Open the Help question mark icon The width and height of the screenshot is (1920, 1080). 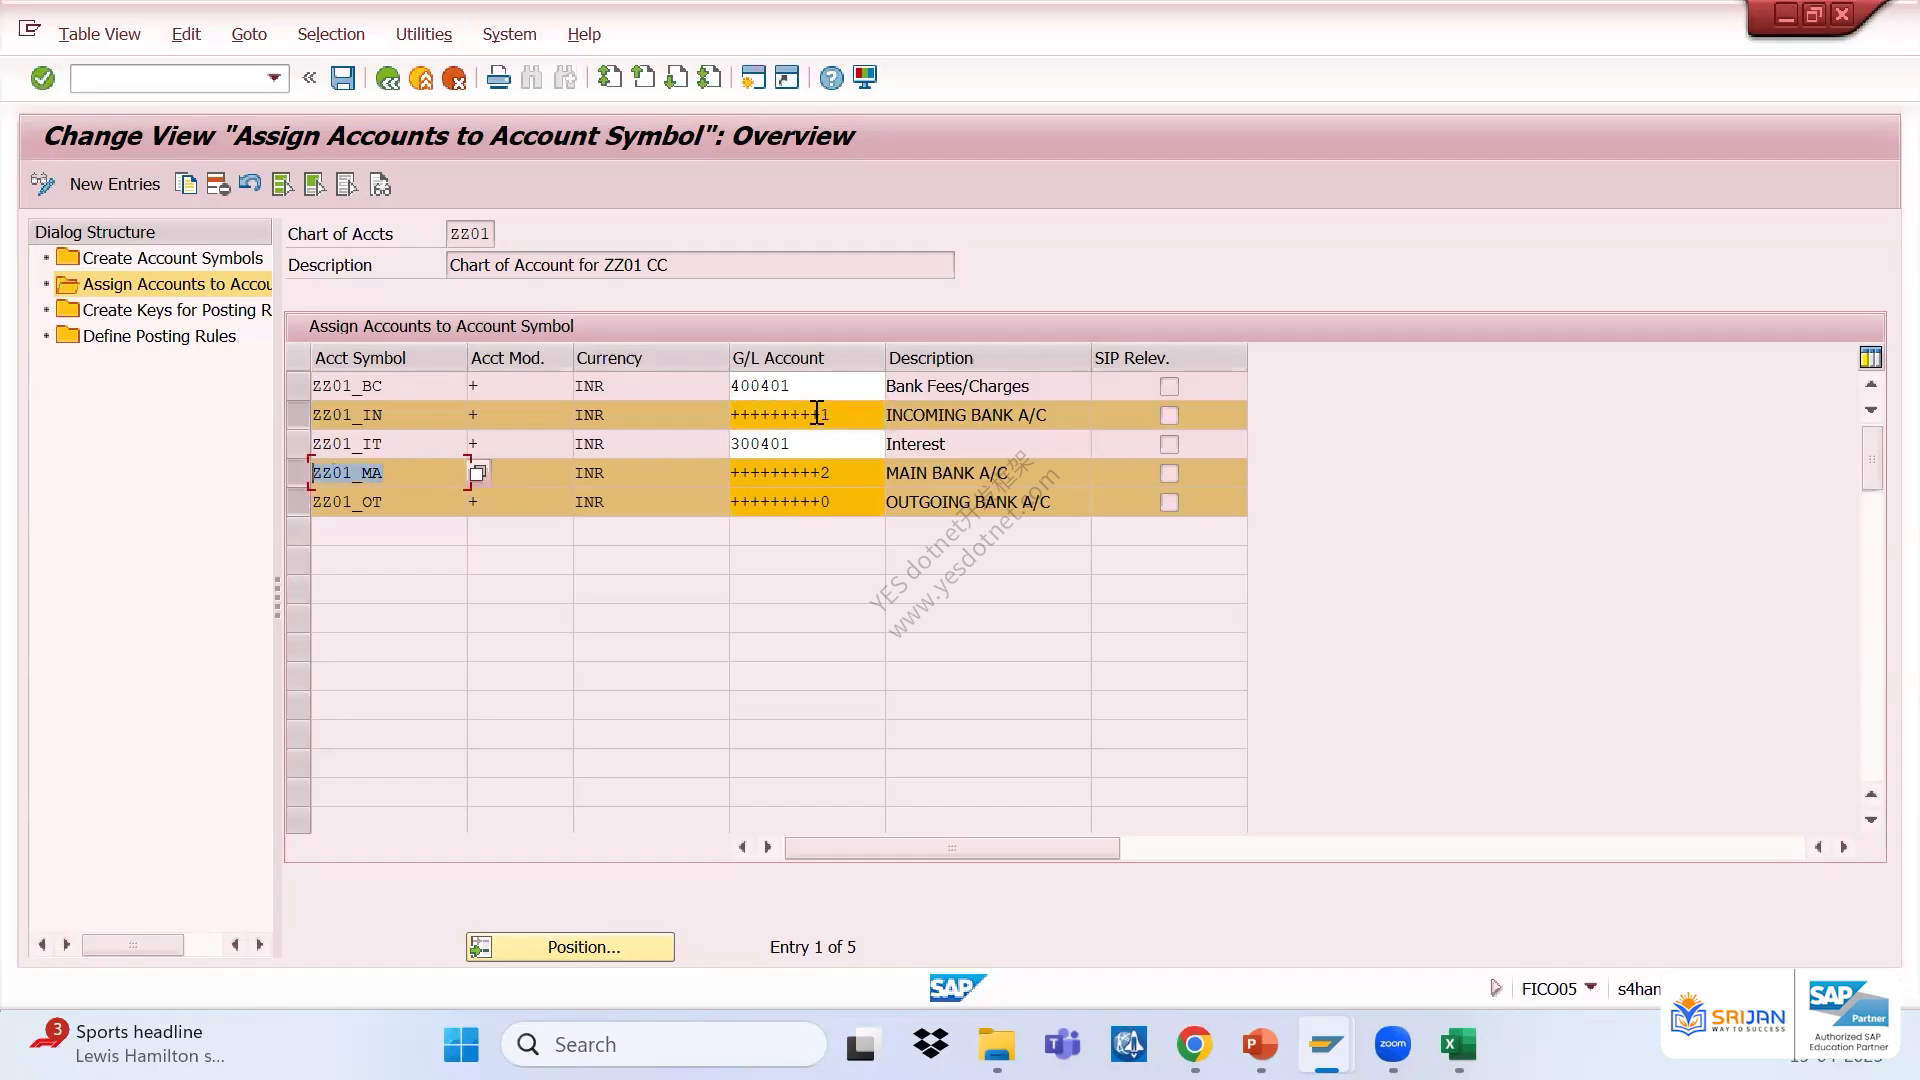pyautogui.click(x=831, y=78)
